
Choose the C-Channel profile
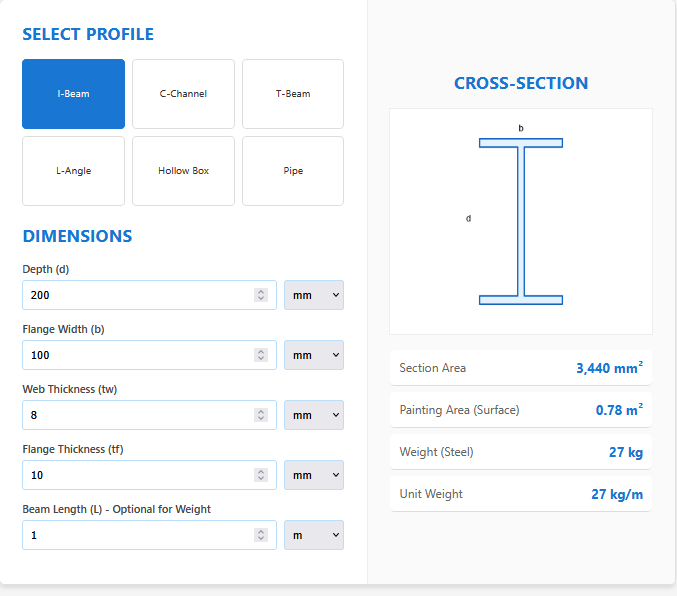[x=183, y=94]
